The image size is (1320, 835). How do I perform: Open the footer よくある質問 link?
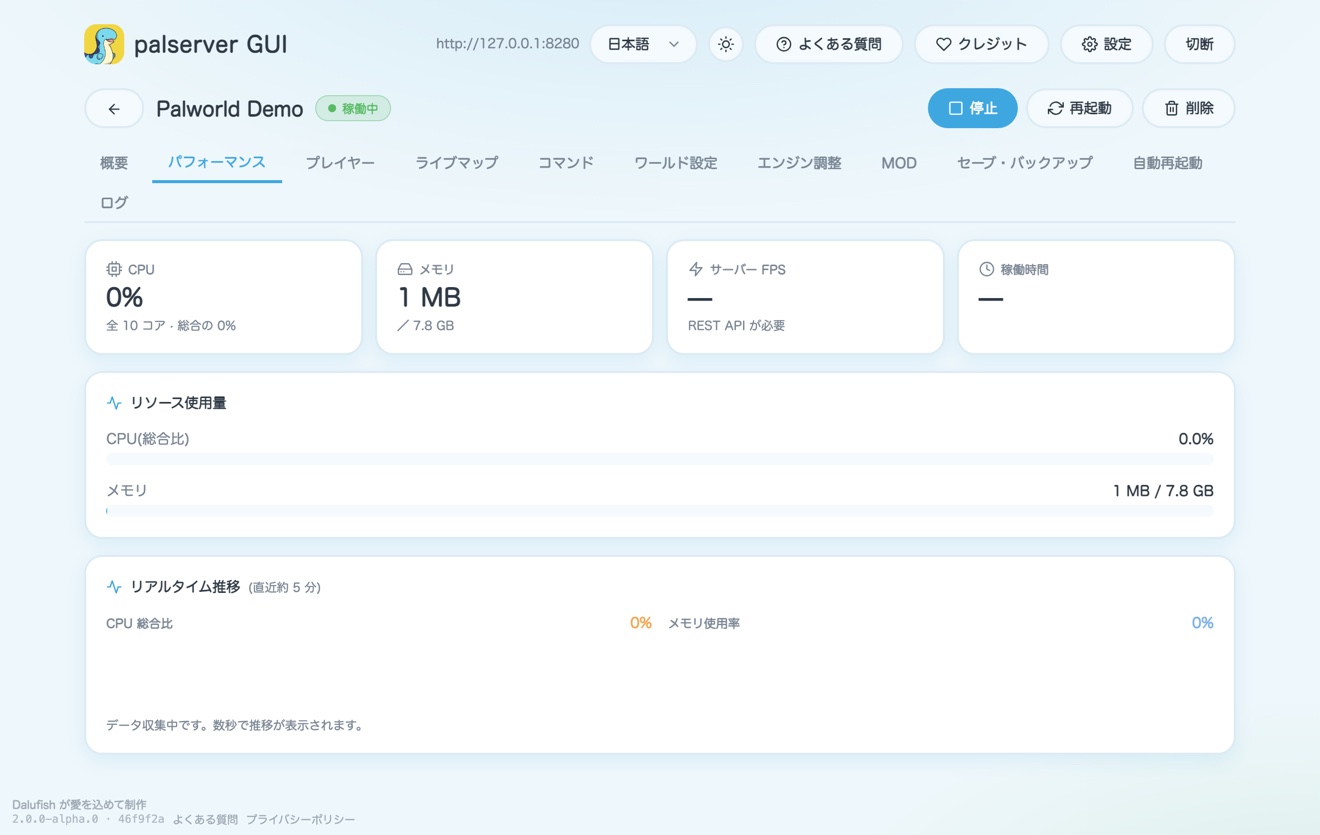pos(205,819)
